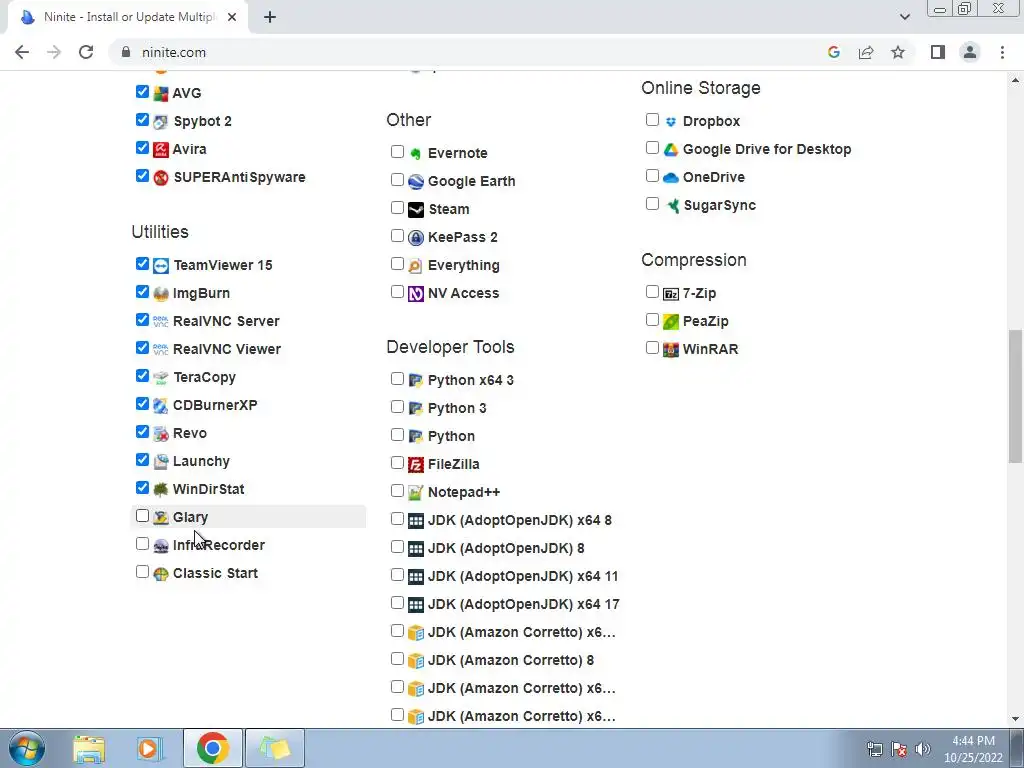This screenshot has width=1024, height=768.
Task: Bookmark this page with the star
Action: pyautogui.click(x=898, y=52)
